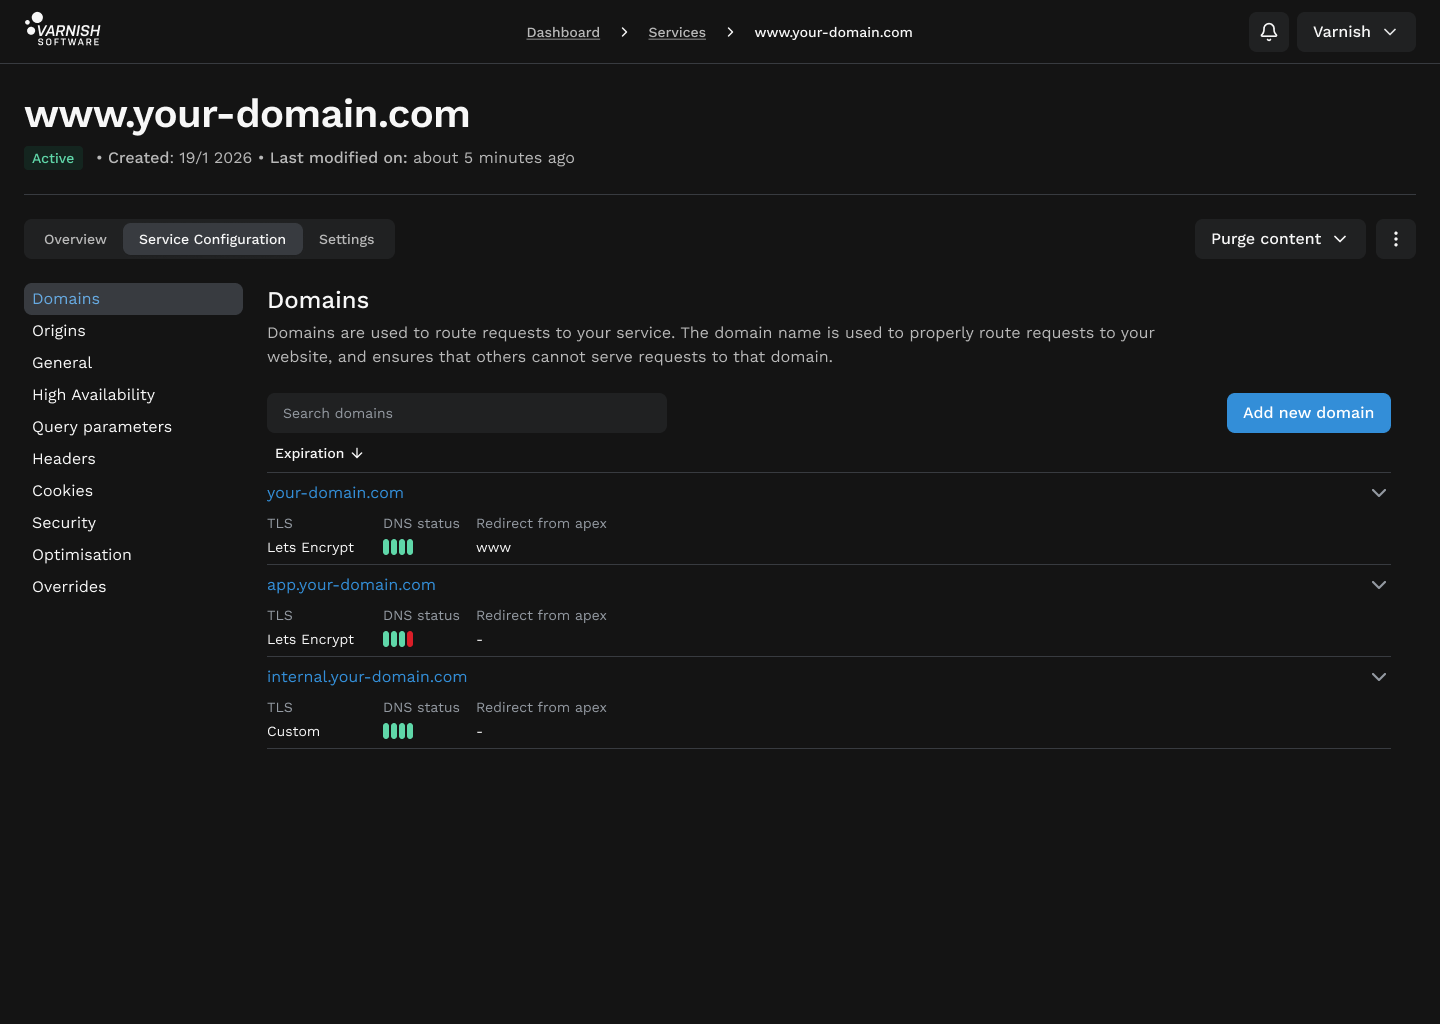Click DNS status indicator for internal.your-domain.com
This screenshot has width=1440, height=1024.
(x=398, y=731)
